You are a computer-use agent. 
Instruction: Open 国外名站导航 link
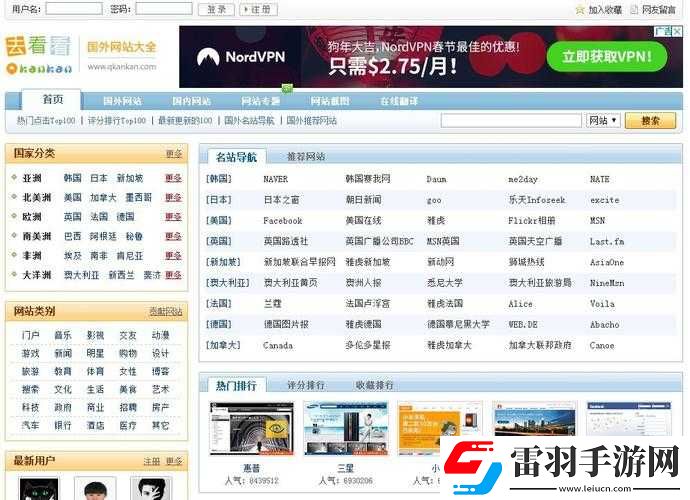pyautogui.click(x=249, y=121)
